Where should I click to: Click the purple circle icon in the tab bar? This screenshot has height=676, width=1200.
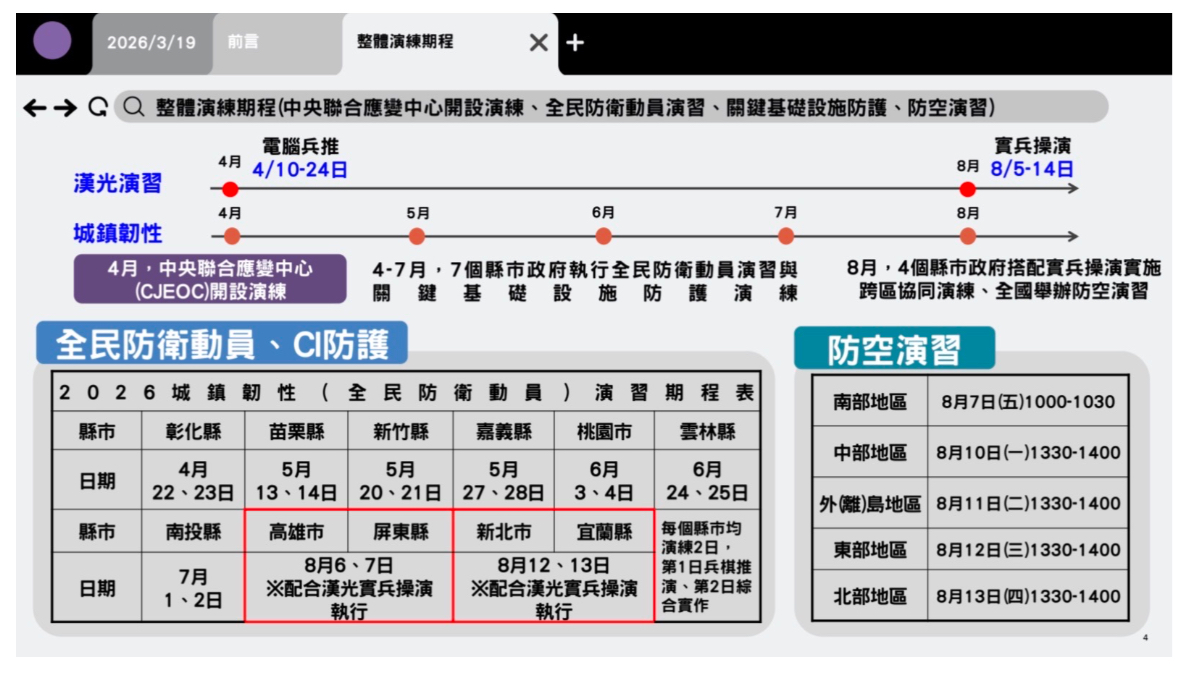pyautogui.click(x=52, y=41)
